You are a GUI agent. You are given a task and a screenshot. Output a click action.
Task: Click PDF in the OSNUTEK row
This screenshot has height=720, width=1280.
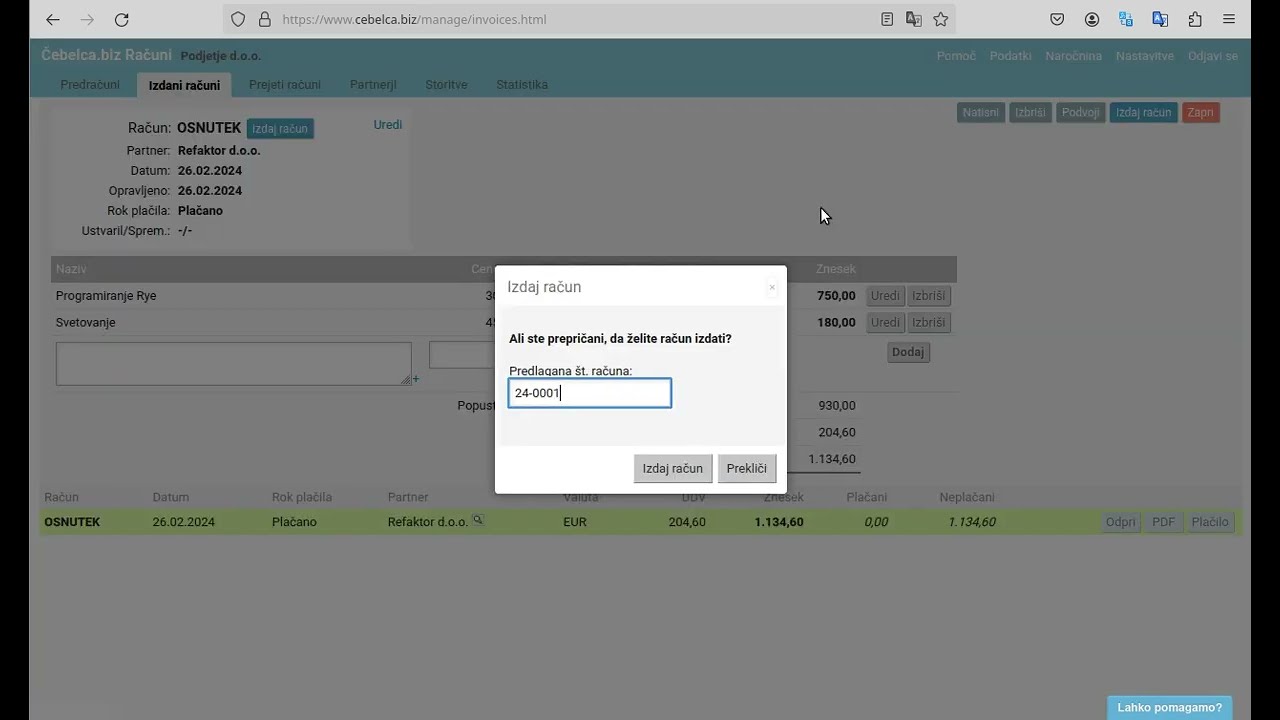click(x=1163, y=522)
